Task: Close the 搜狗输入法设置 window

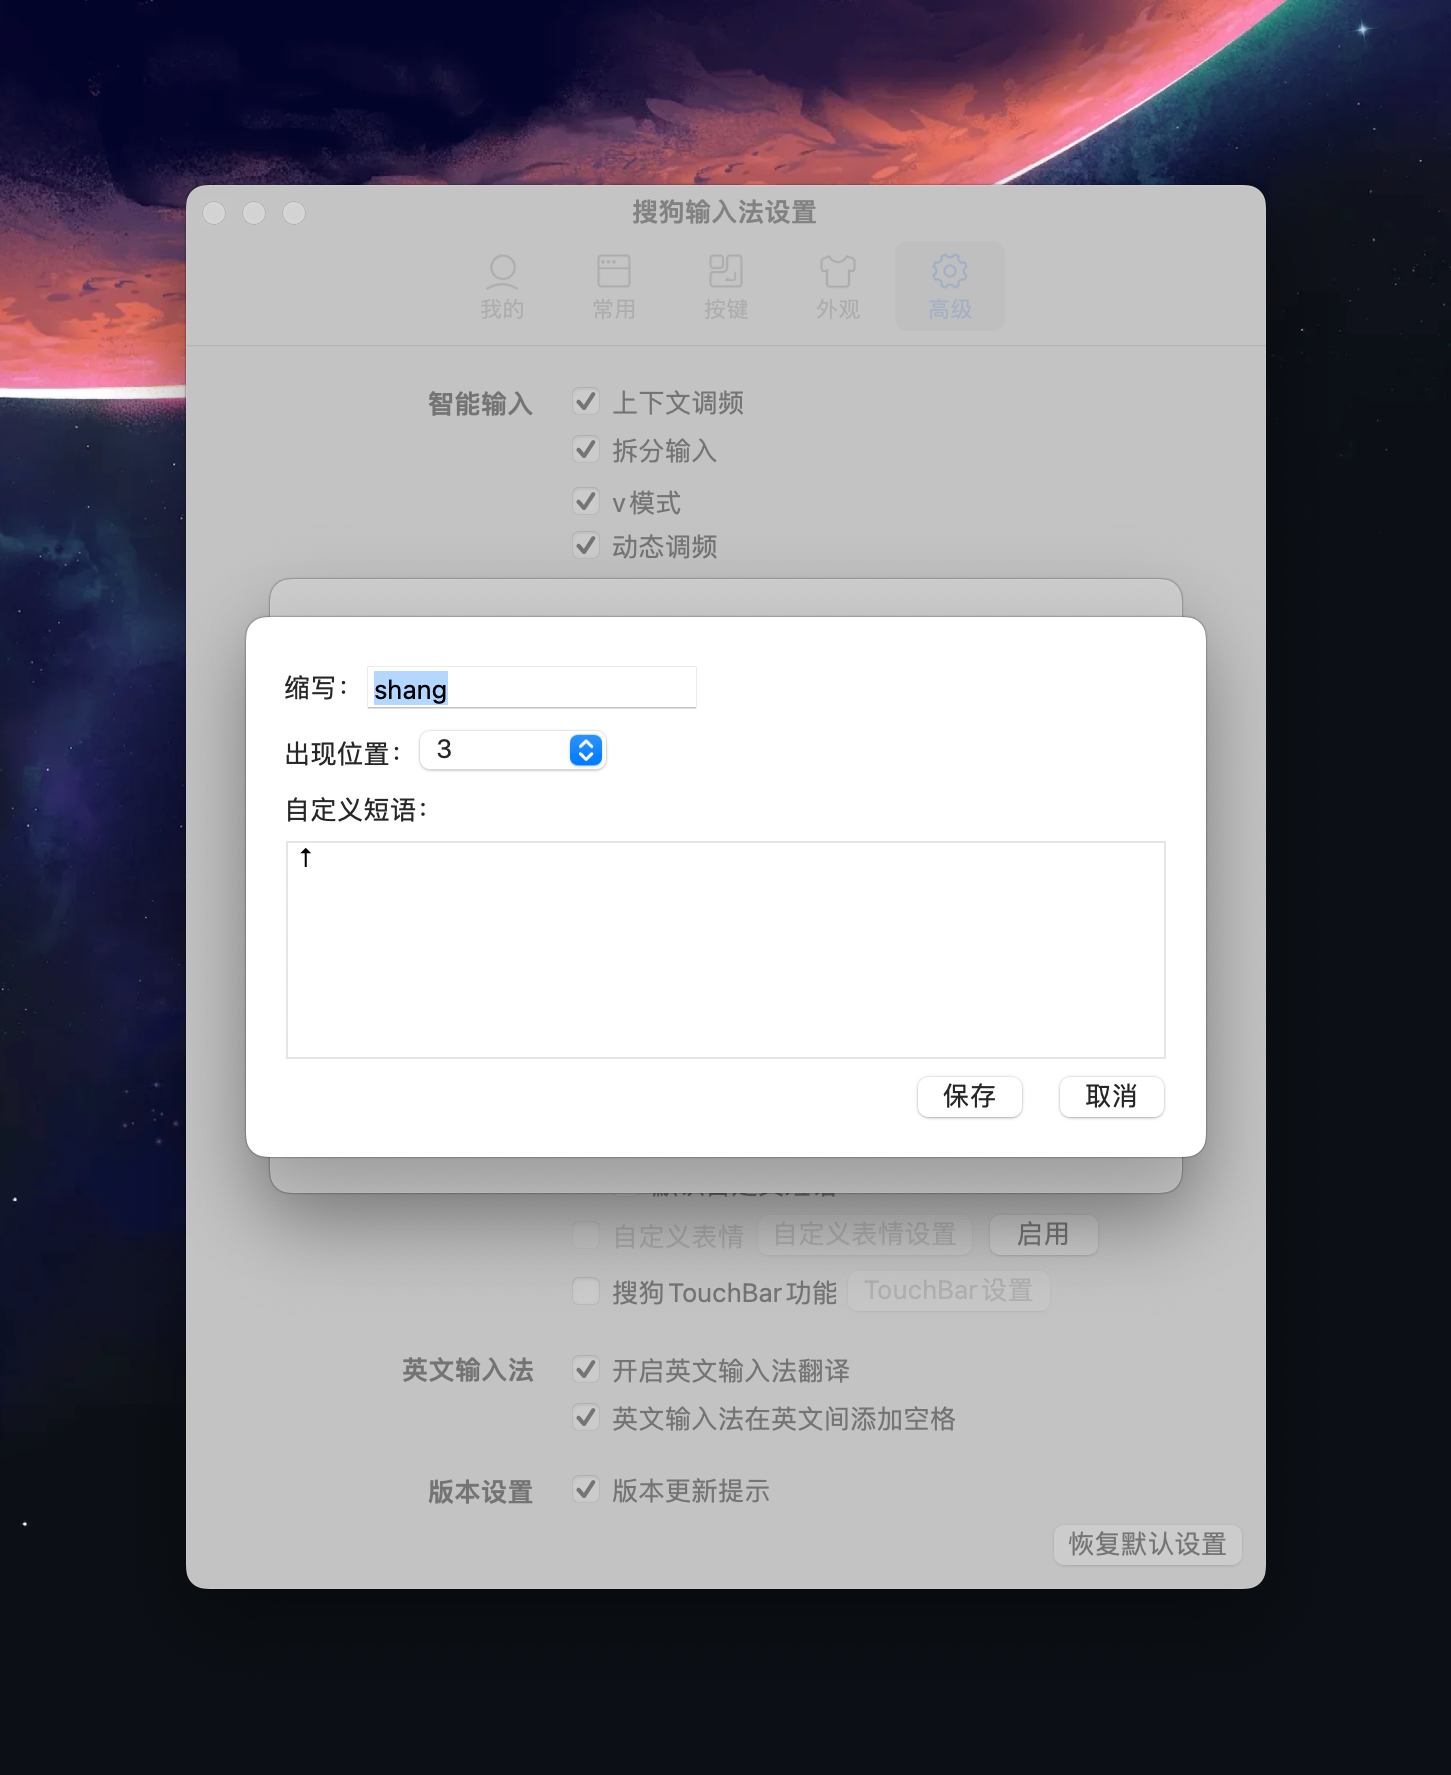Action: (x=214, y=213)
